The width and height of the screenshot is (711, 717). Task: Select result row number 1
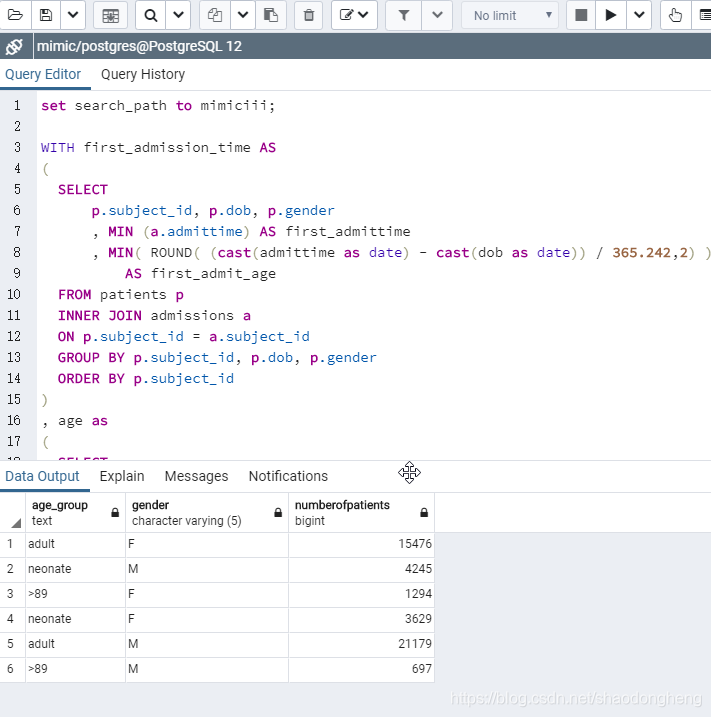click(12, 544)
